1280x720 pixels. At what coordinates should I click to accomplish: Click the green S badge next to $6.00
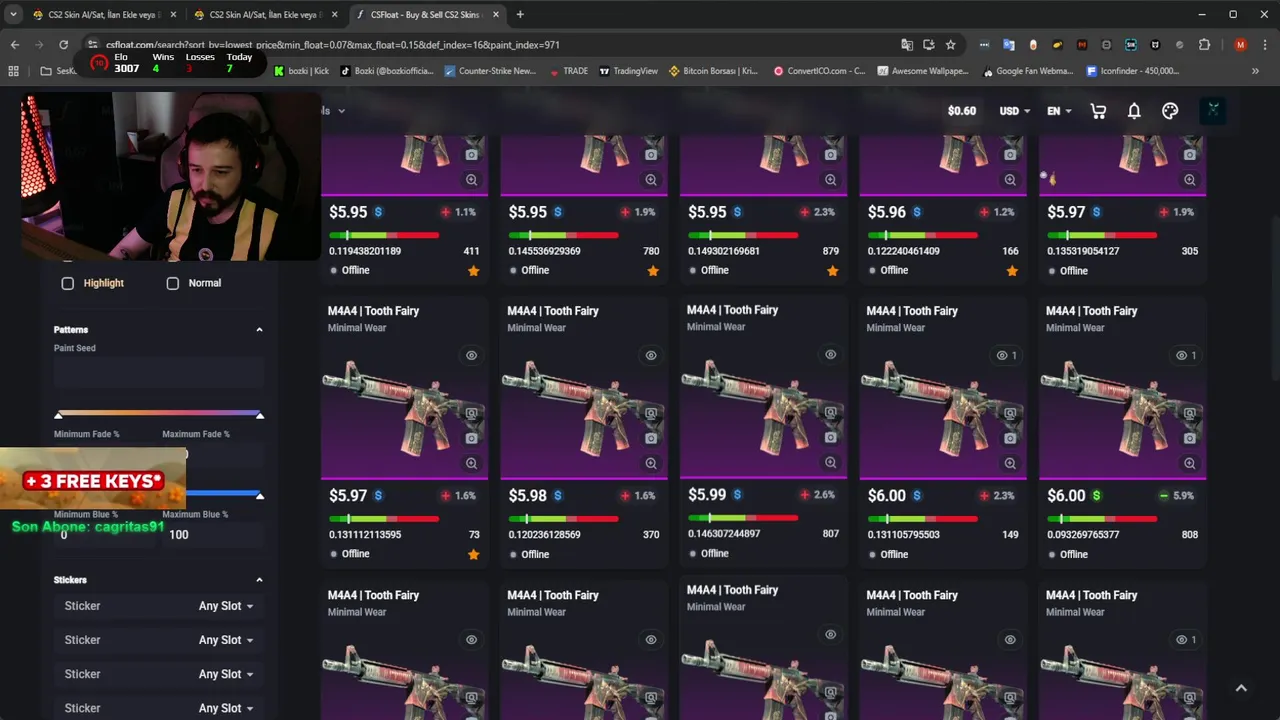click(1096, 496)
